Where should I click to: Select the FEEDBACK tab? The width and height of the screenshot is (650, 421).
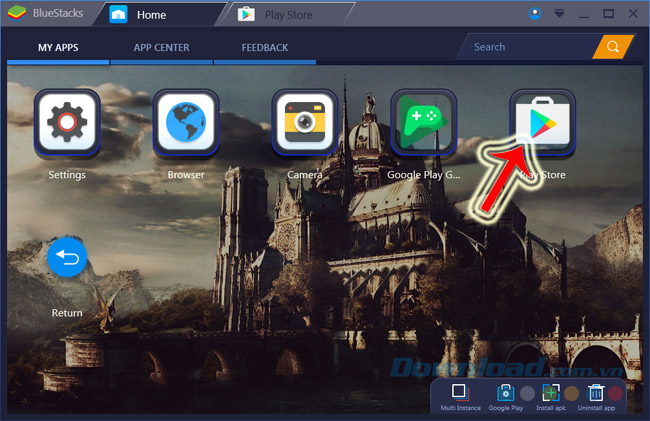pos(264,48)
